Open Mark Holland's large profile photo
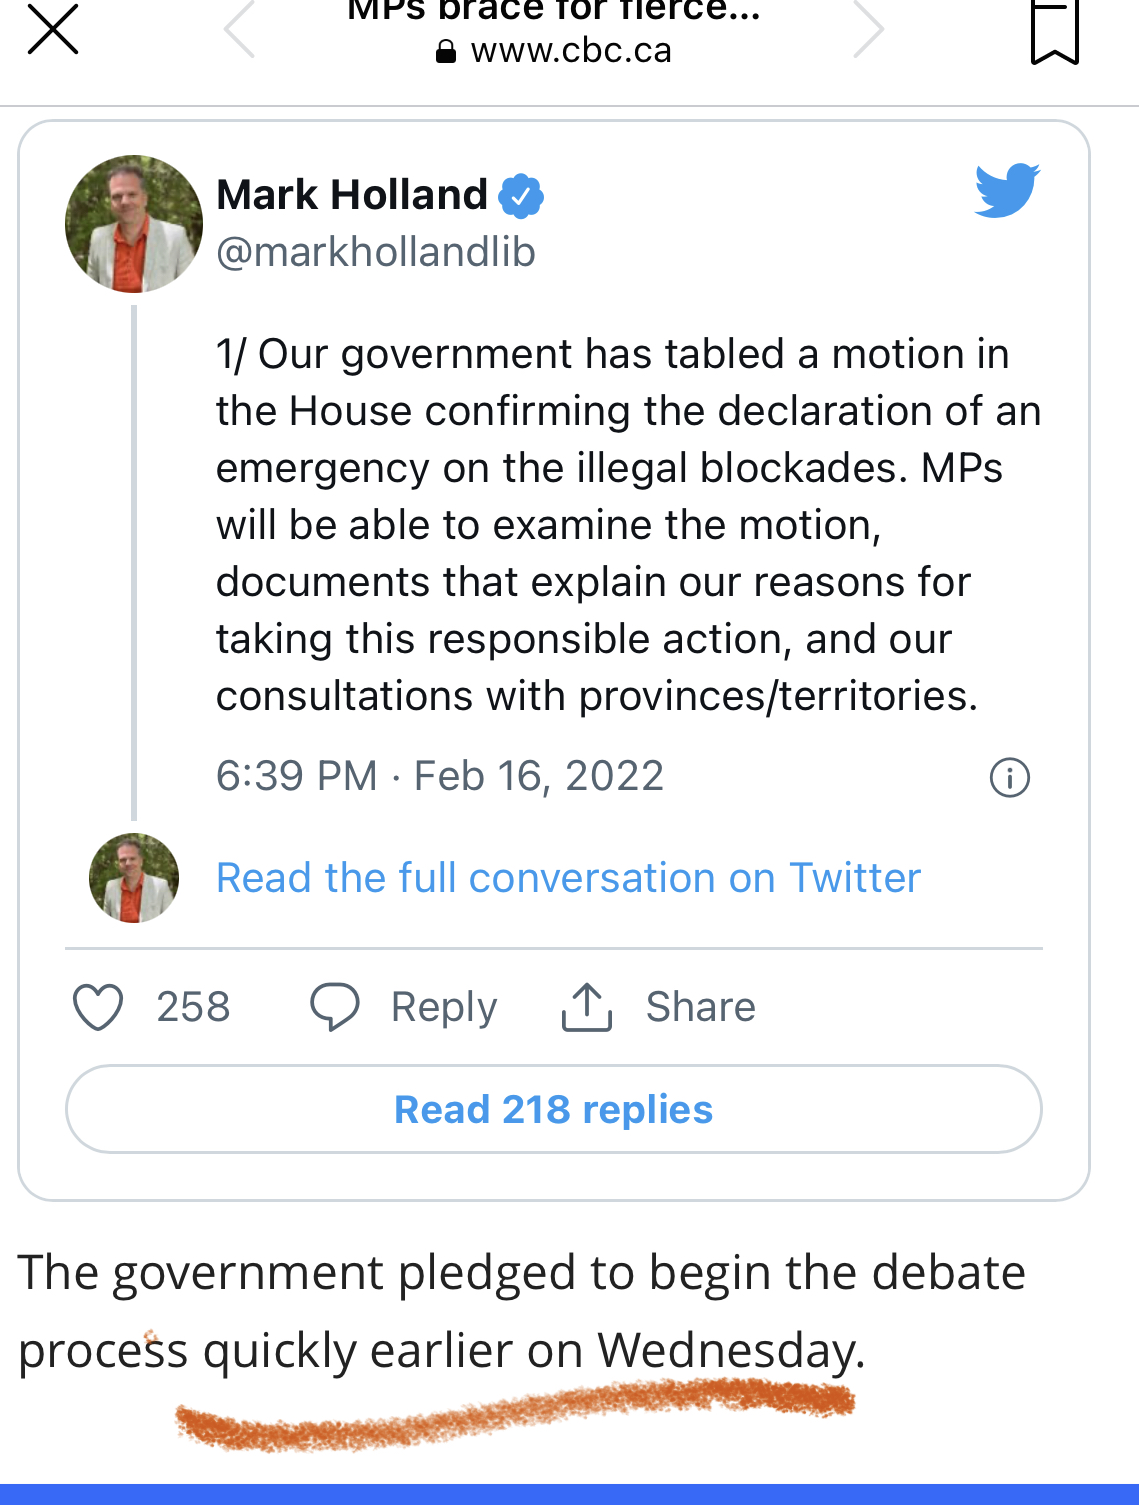 (134, 224)
